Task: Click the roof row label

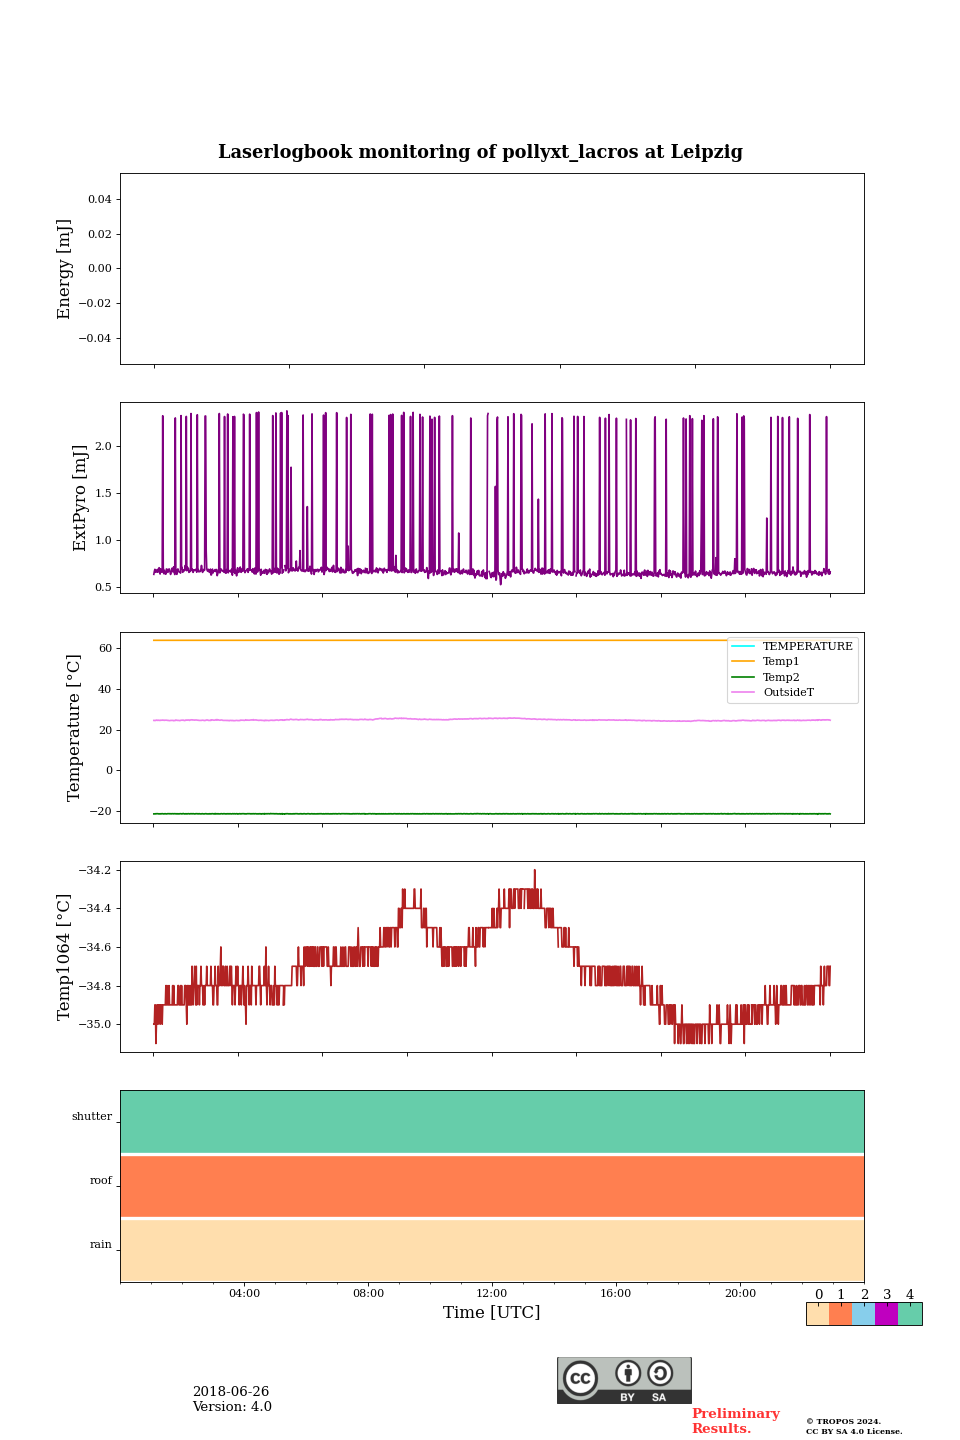Action: tap(101, 1181)
